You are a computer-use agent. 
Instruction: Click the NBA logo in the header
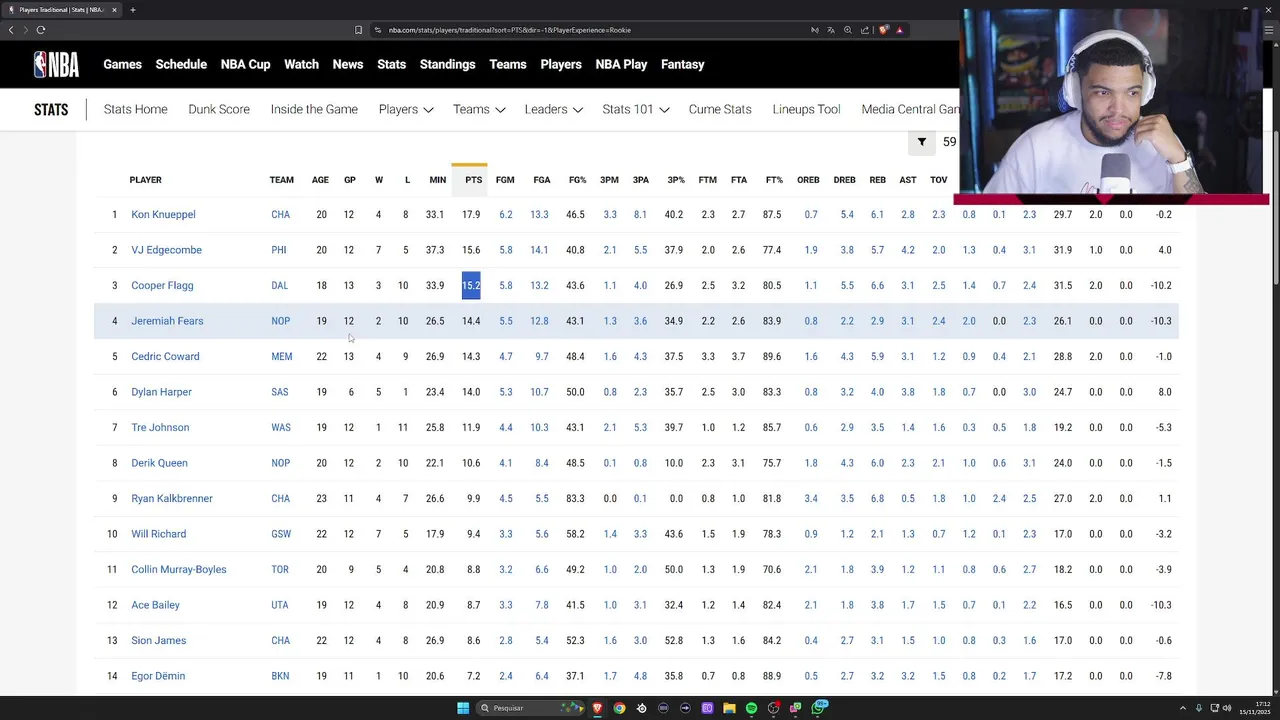point(56,64)
